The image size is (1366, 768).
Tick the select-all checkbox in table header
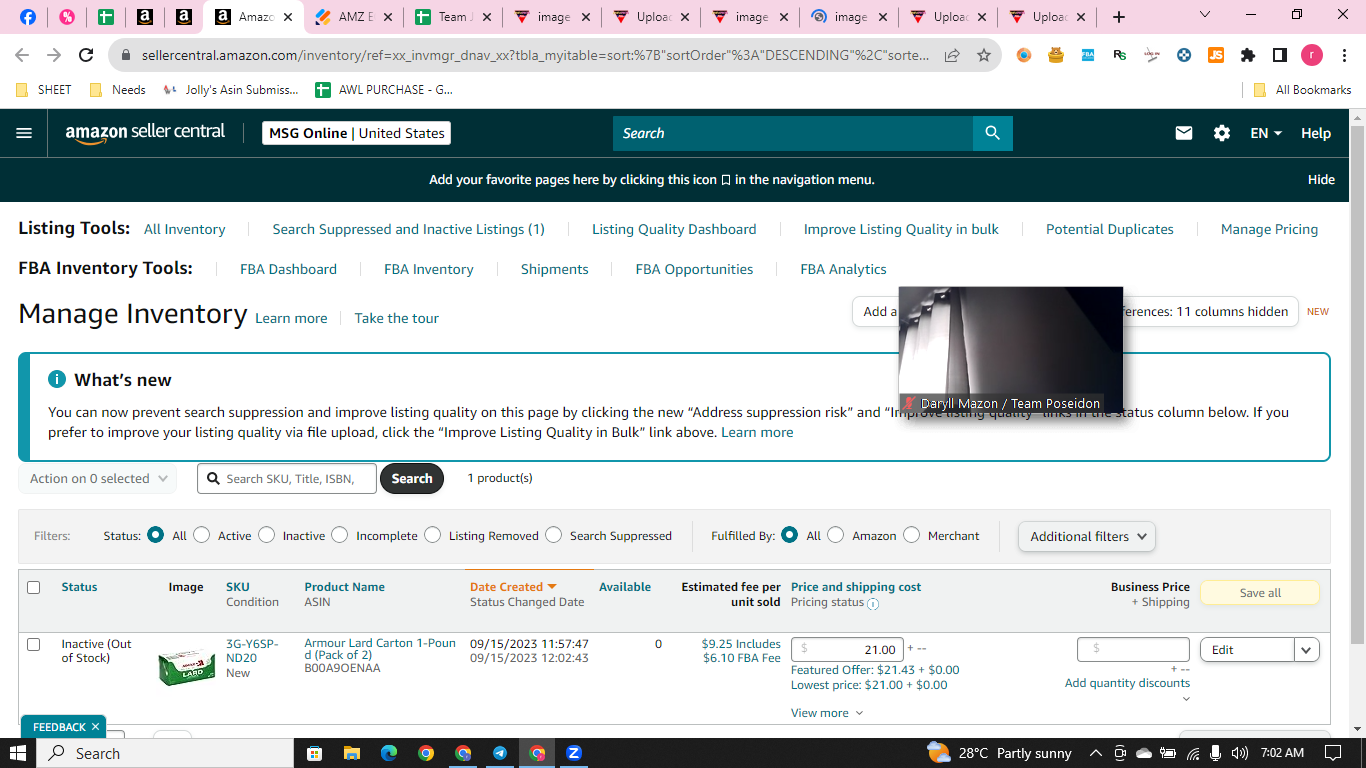33,587
